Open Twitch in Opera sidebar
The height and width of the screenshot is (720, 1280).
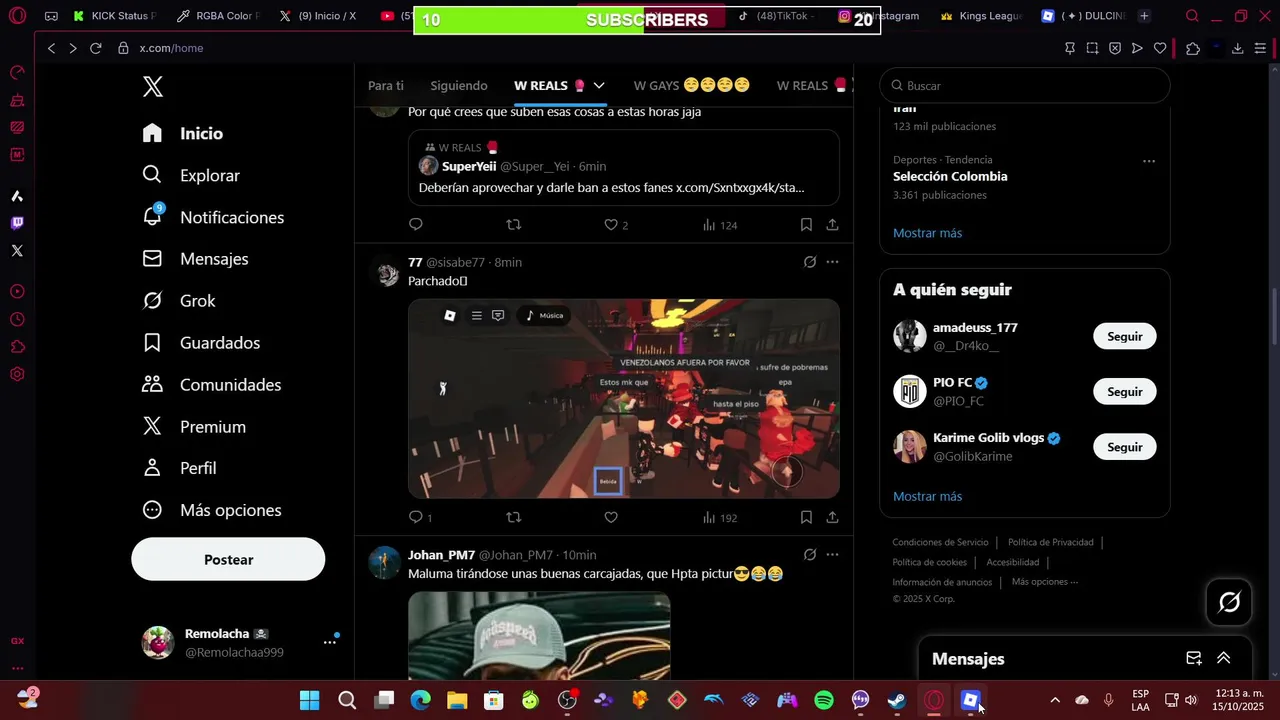tap(17, 223)
